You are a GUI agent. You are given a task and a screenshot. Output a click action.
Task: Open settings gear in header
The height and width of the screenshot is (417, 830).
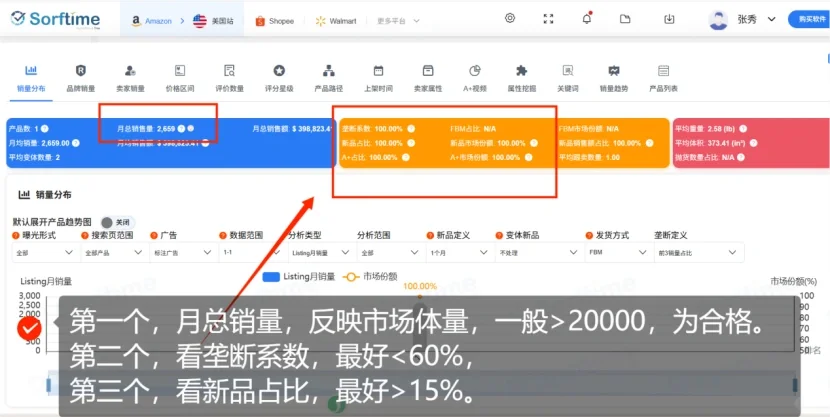(x=510, y=19)
